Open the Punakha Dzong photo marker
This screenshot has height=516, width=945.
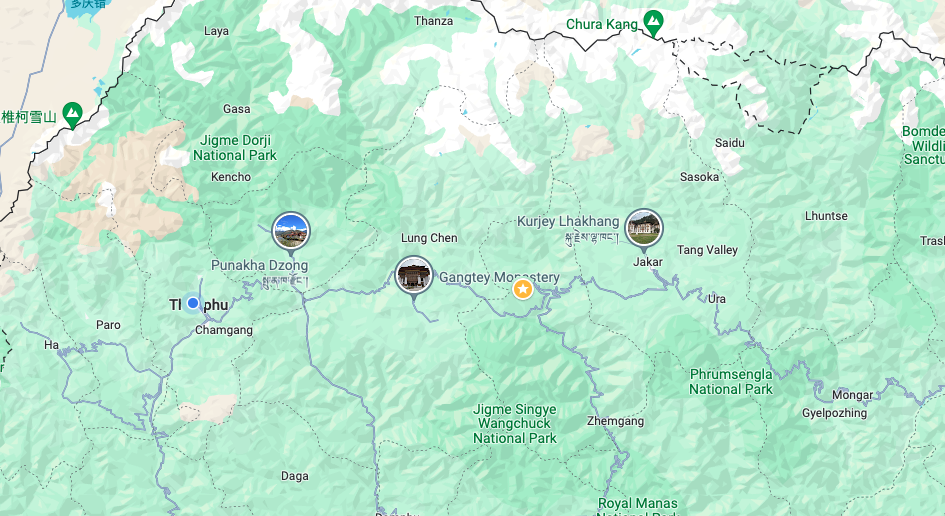click(x=291, y=231)
